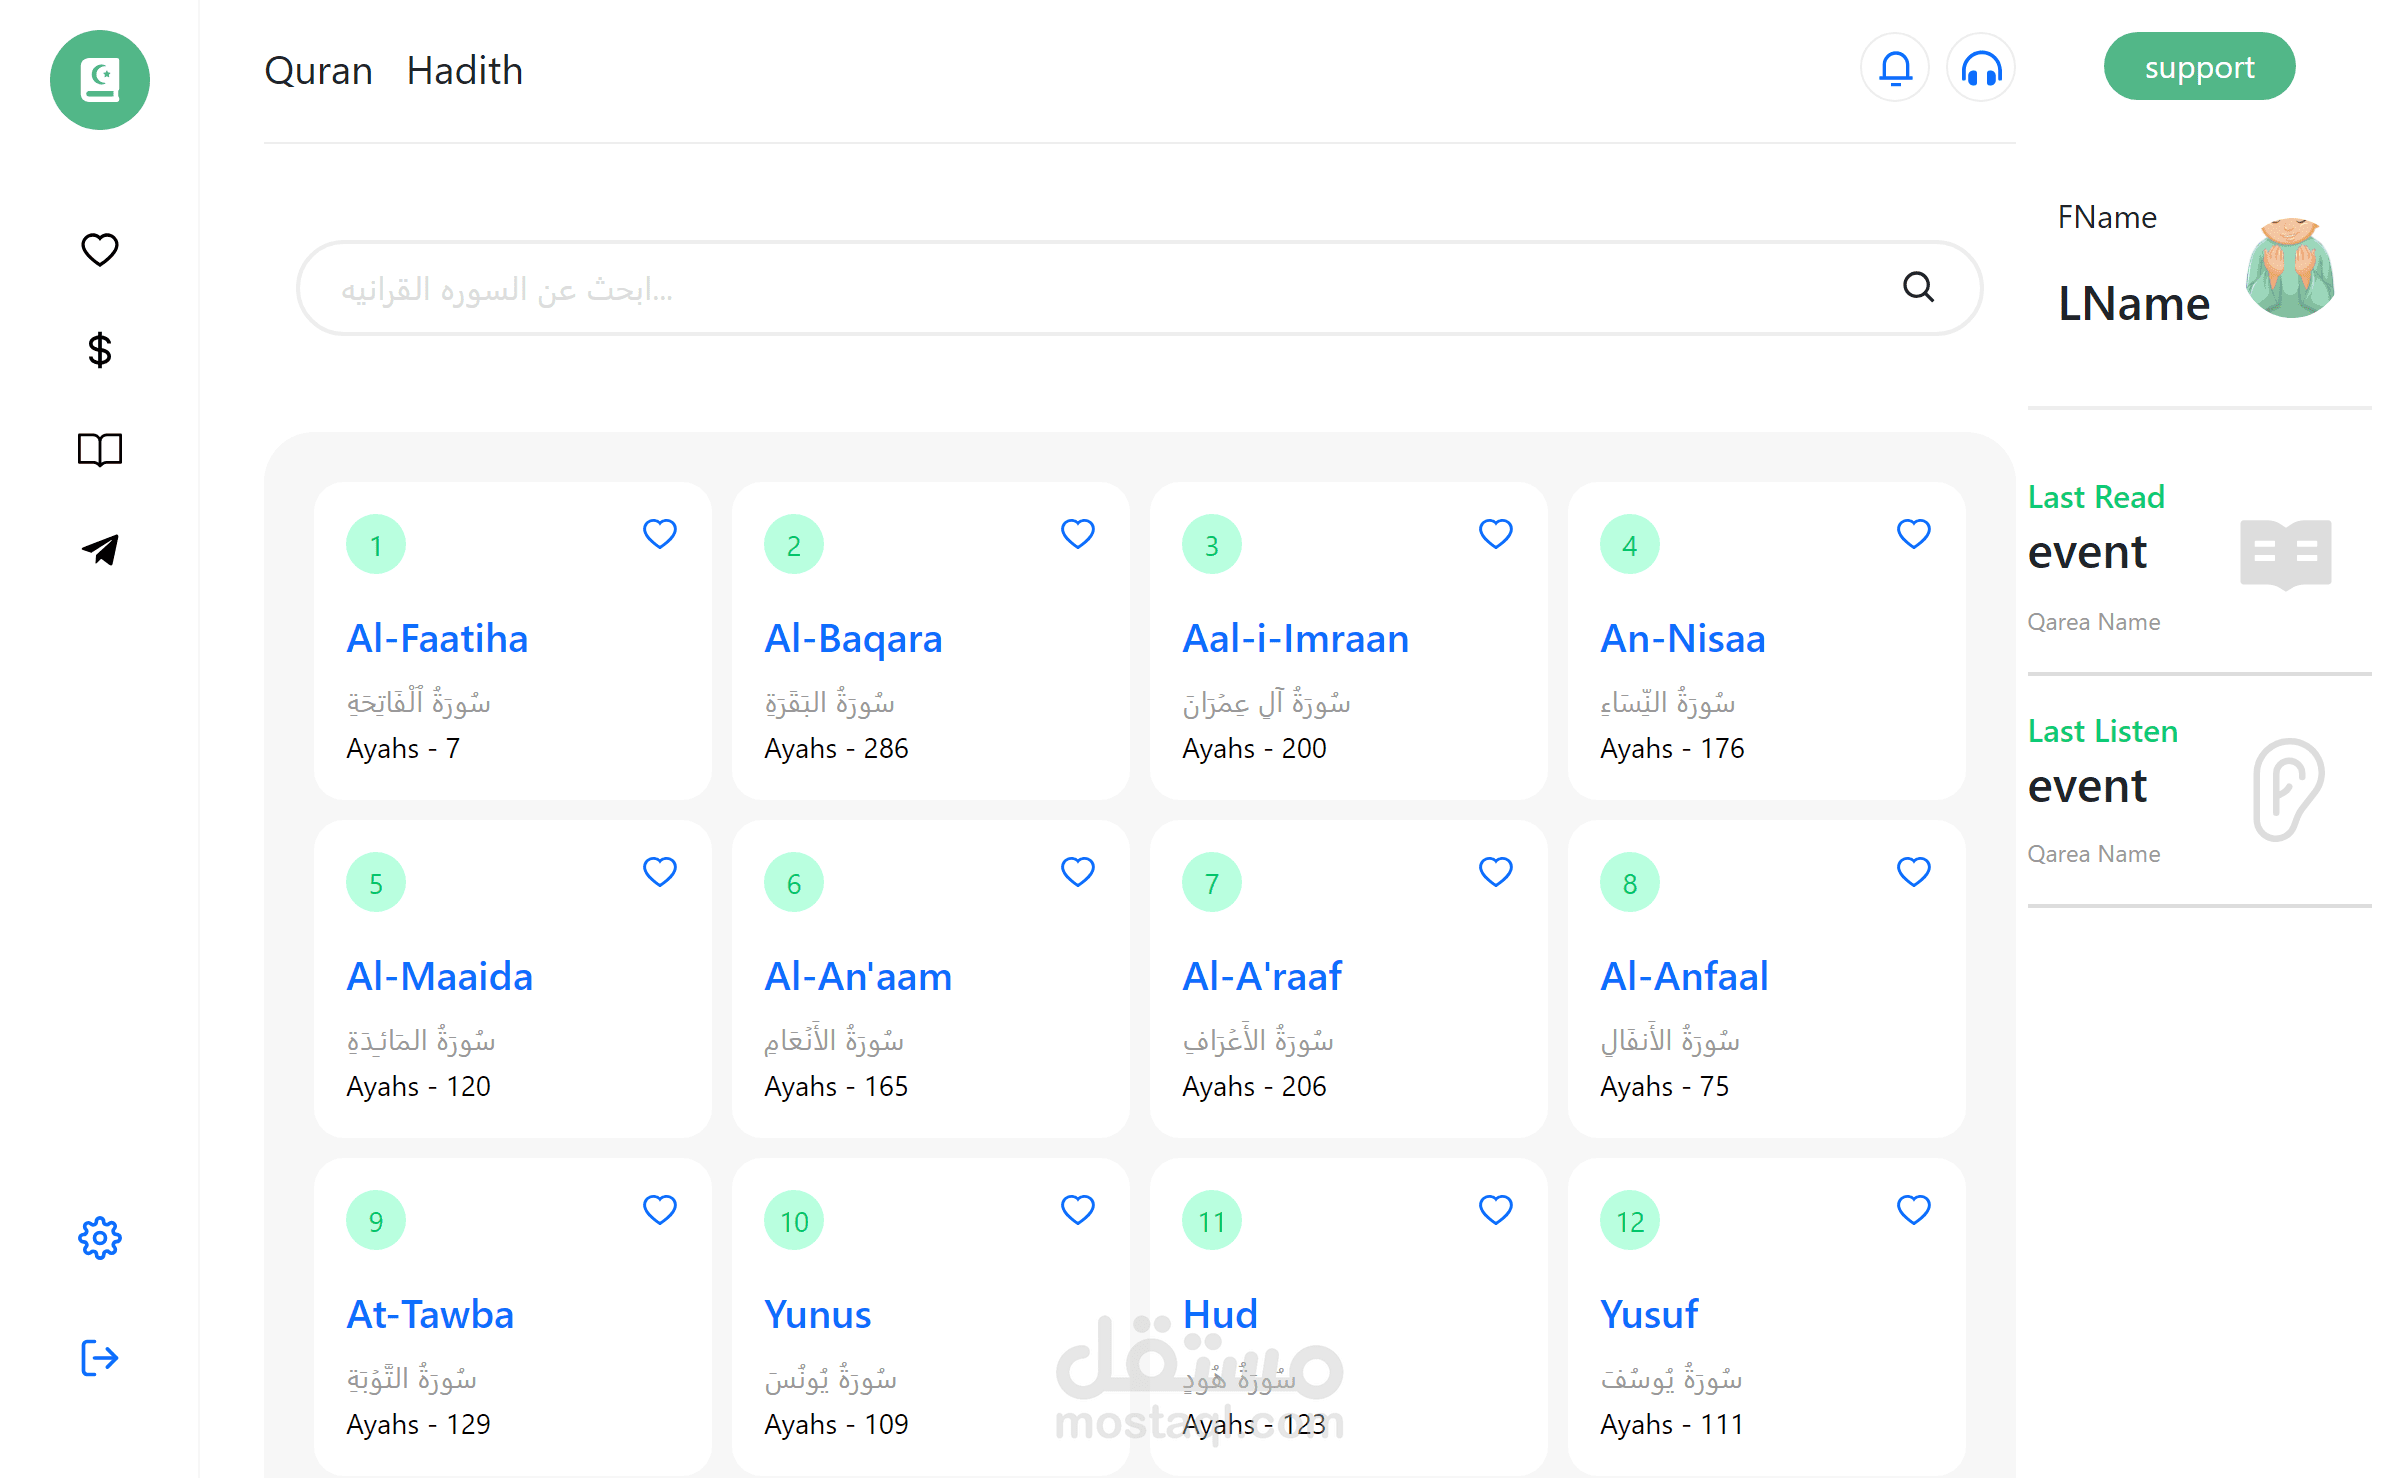Viewport: 2400px width, 1478px height.
Task: Click the headphones audio icon
Action: [1981, 68]
